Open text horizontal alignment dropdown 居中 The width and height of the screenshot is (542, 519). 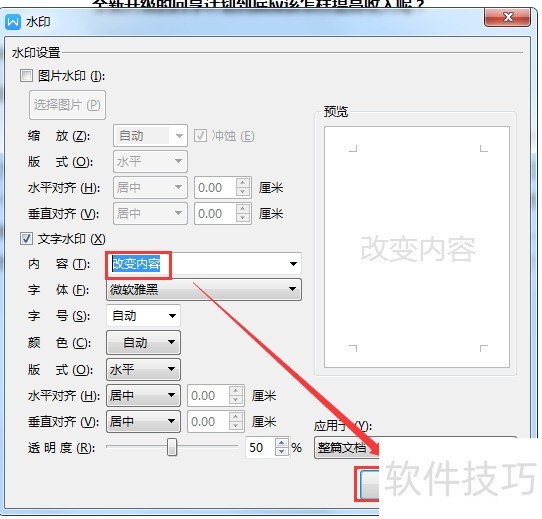(143, 395)
